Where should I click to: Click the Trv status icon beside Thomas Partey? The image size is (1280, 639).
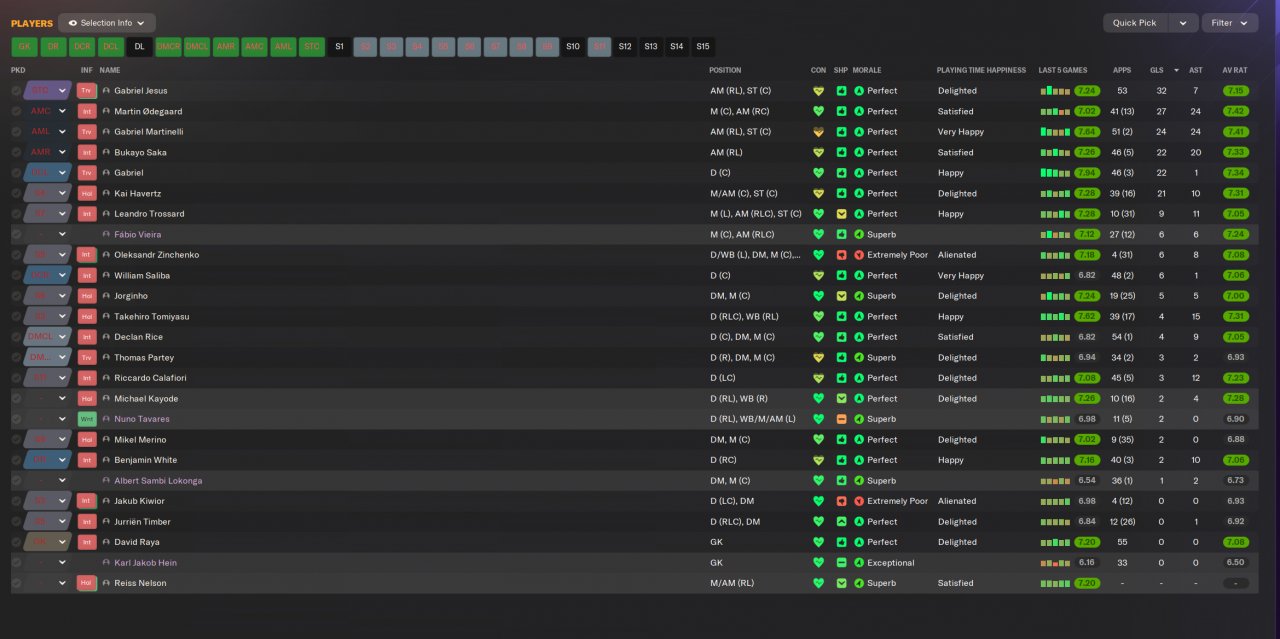tap(87, 357)
